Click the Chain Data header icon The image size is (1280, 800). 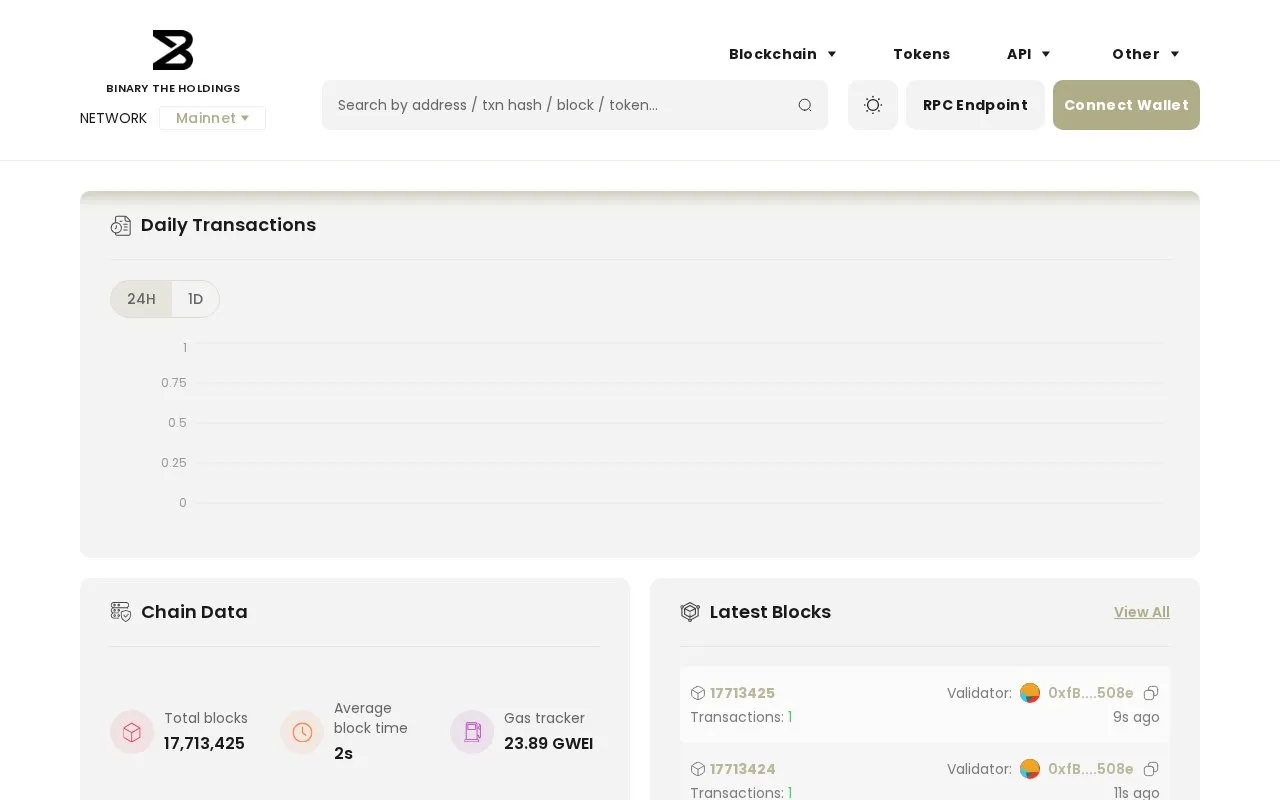(121, 612)
